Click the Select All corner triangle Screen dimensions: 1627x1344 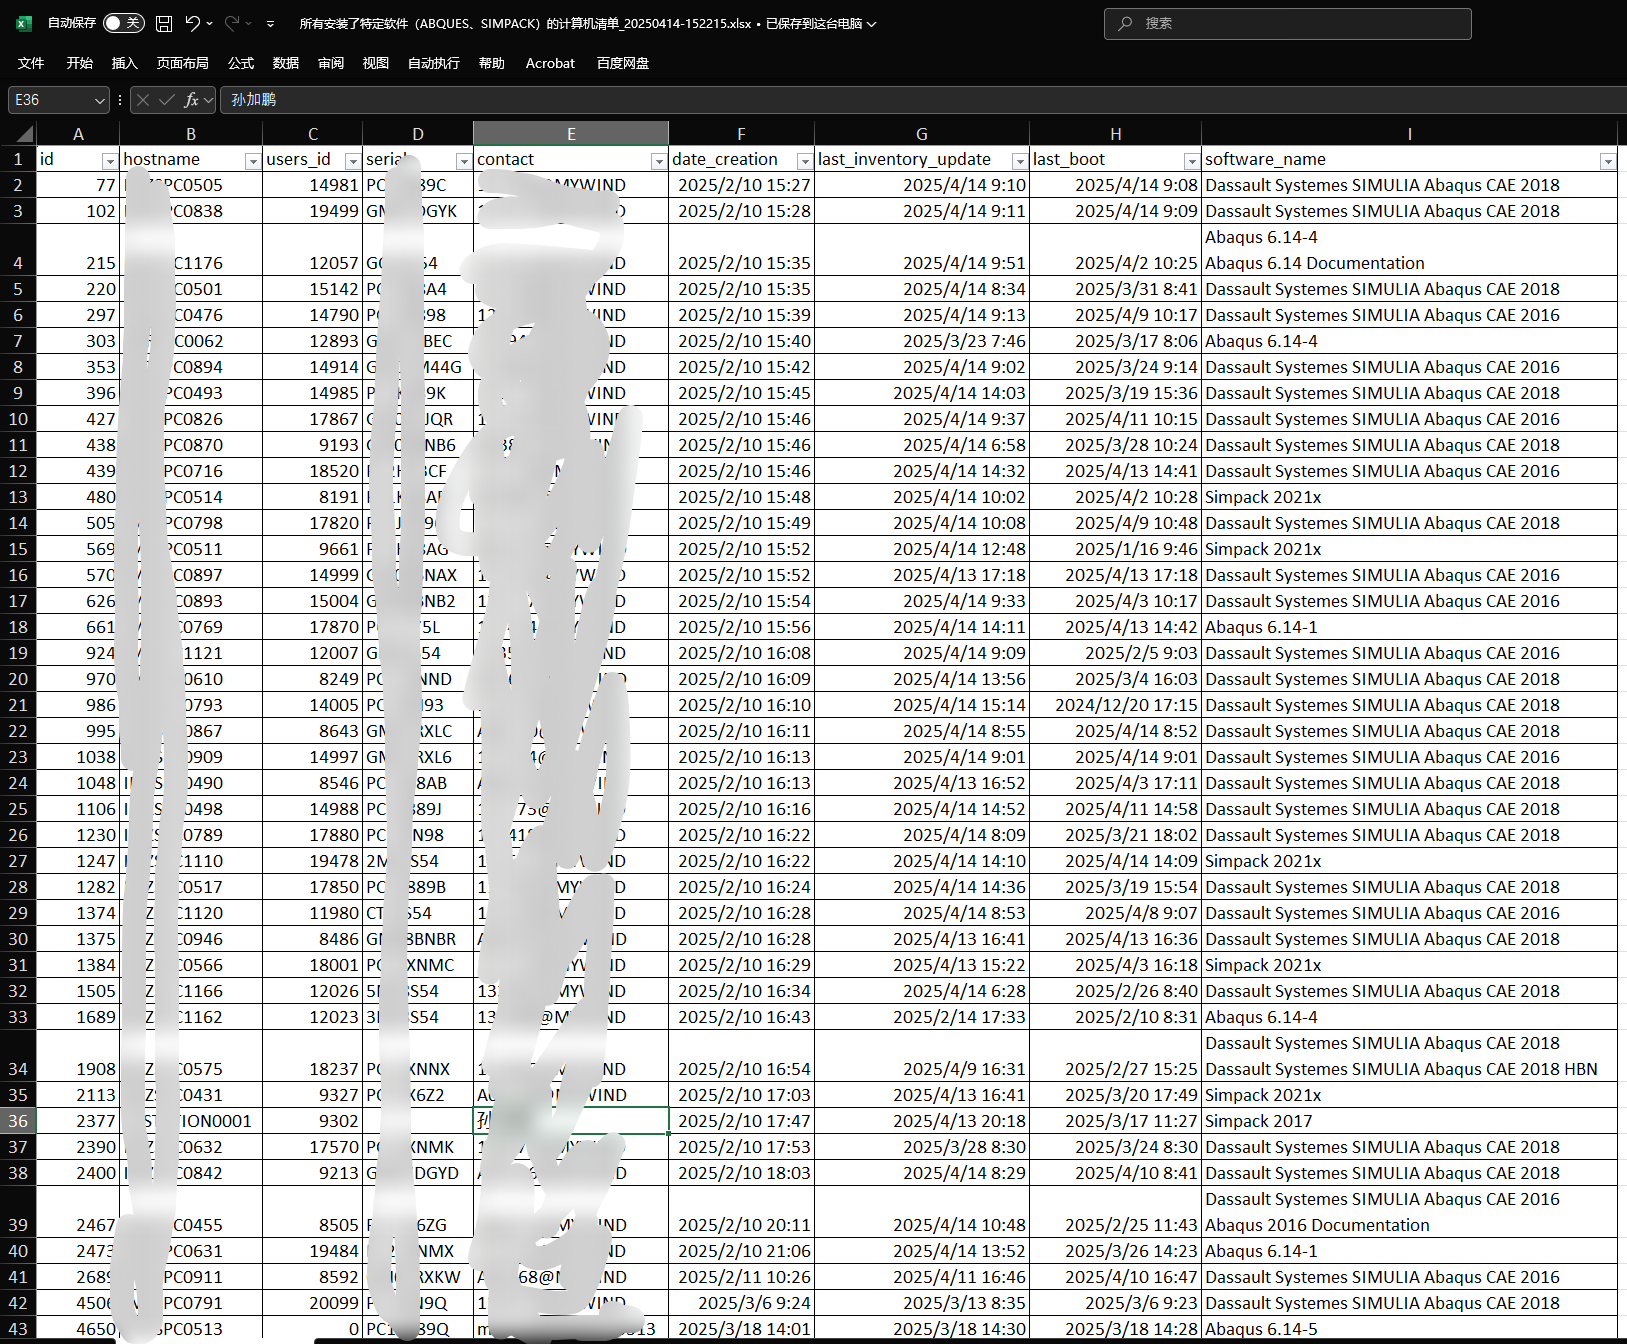coord(24,133)
